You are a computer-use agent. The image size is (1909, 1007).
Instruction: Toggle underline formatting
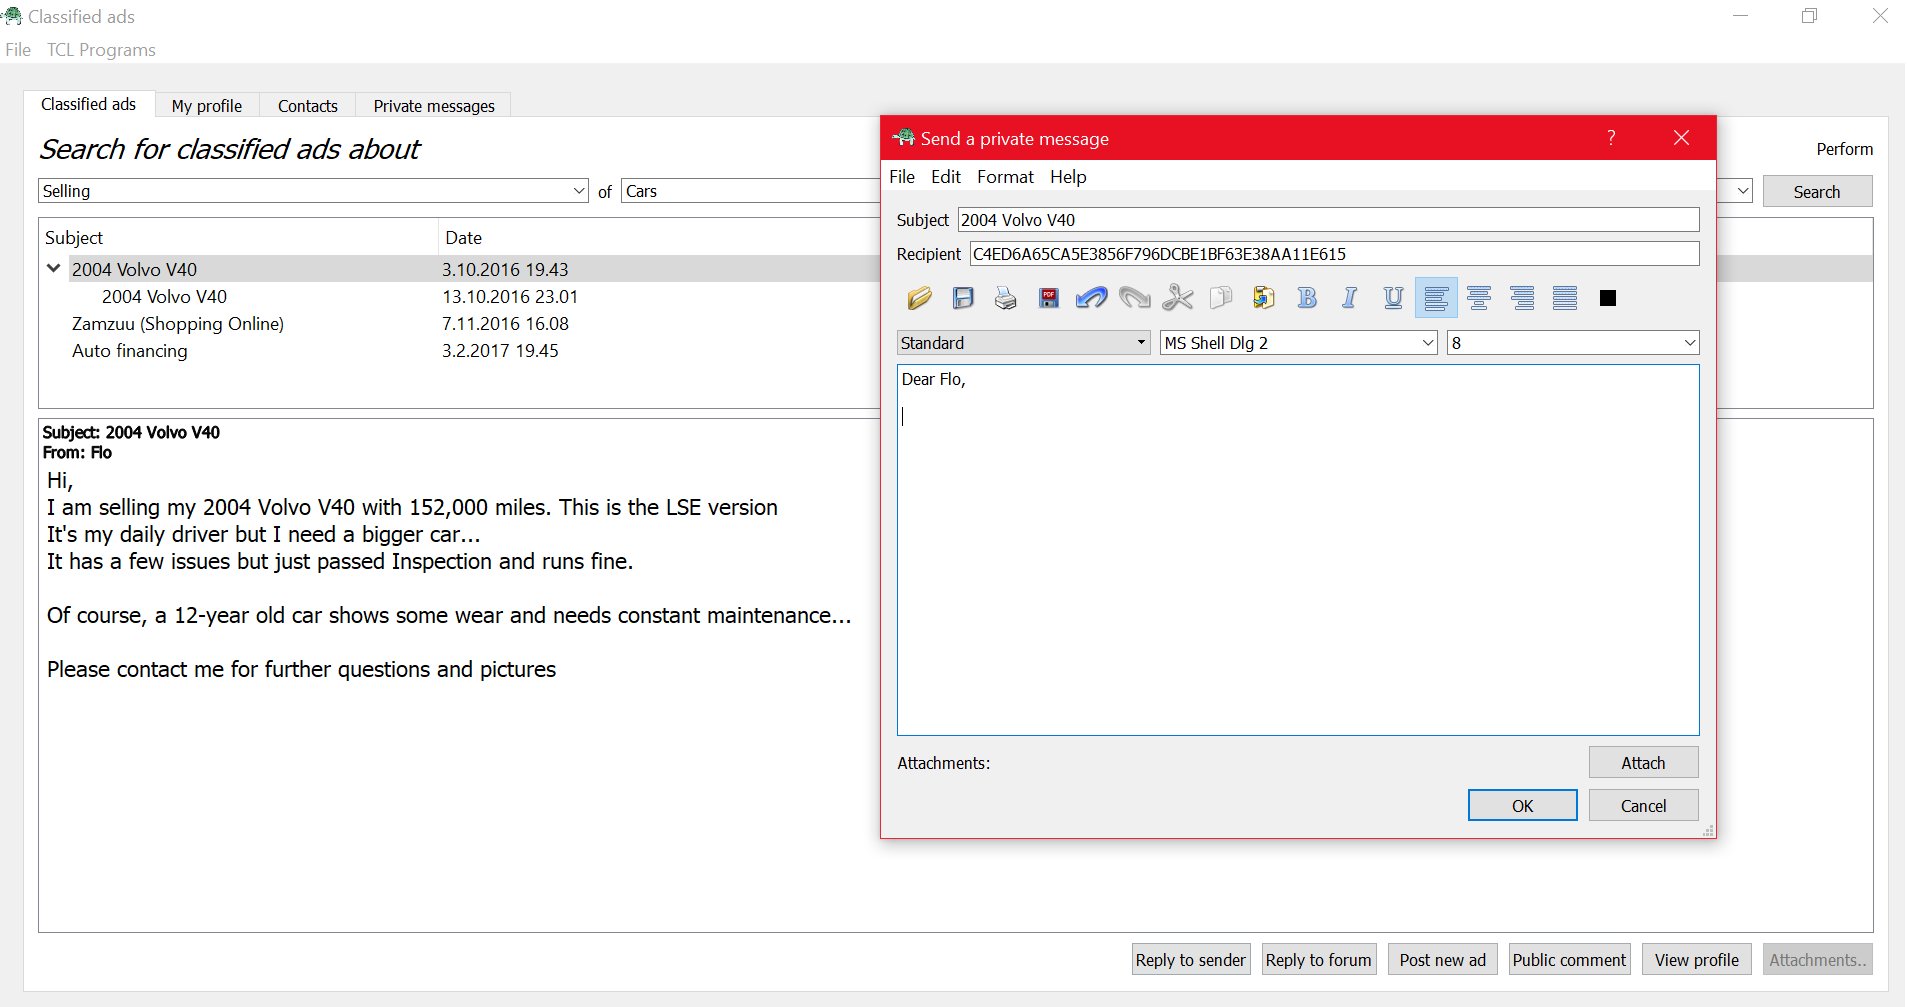[x=1392, y=298]
